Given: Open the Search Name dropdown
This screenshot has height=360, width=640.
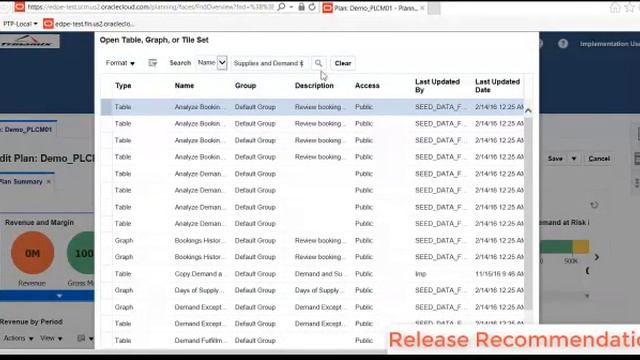Looking at the screenshot, I should [x=222, y=63].
